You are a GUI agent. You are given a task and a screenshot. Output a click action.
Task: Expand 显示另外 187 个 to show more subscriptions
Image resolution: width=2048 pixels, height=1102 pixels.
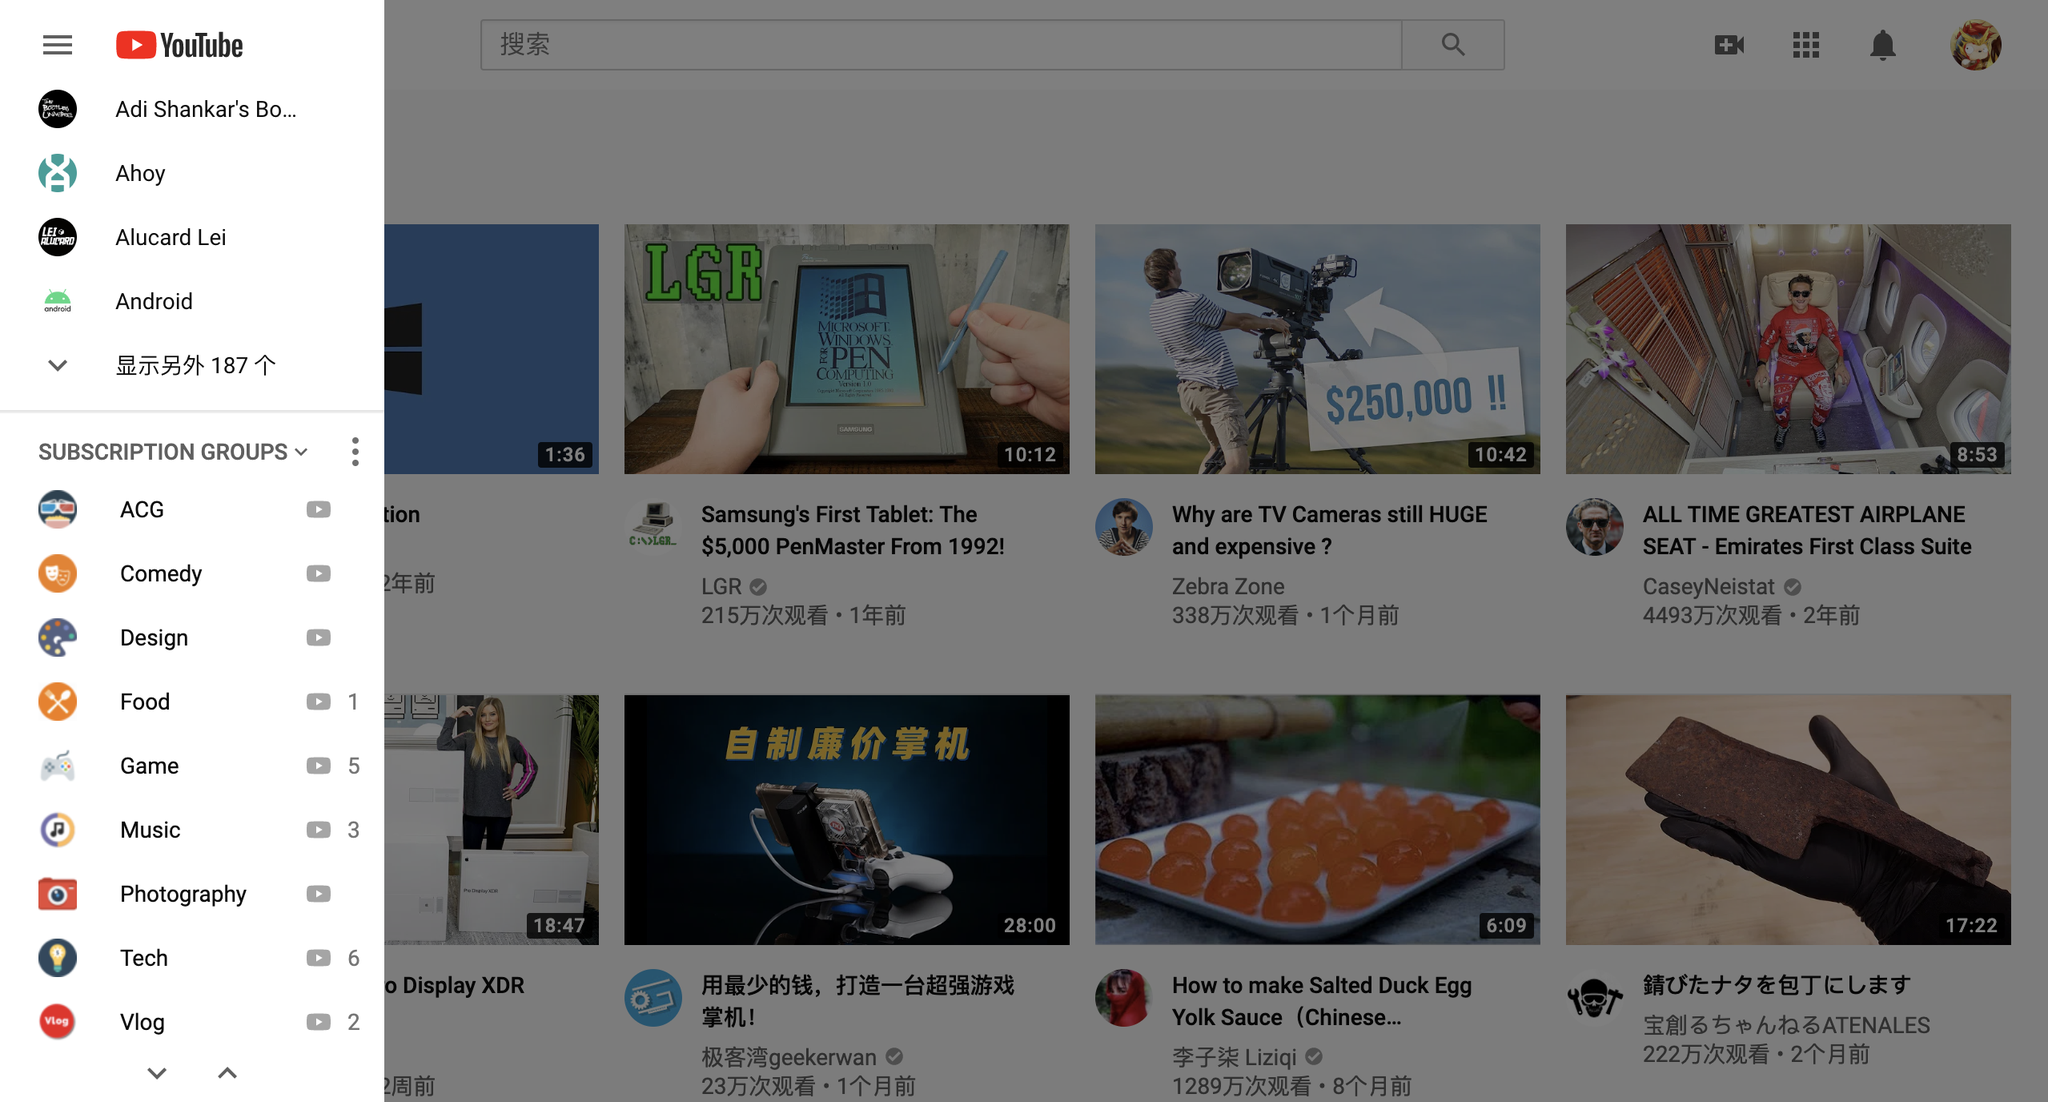coord(196,365)
